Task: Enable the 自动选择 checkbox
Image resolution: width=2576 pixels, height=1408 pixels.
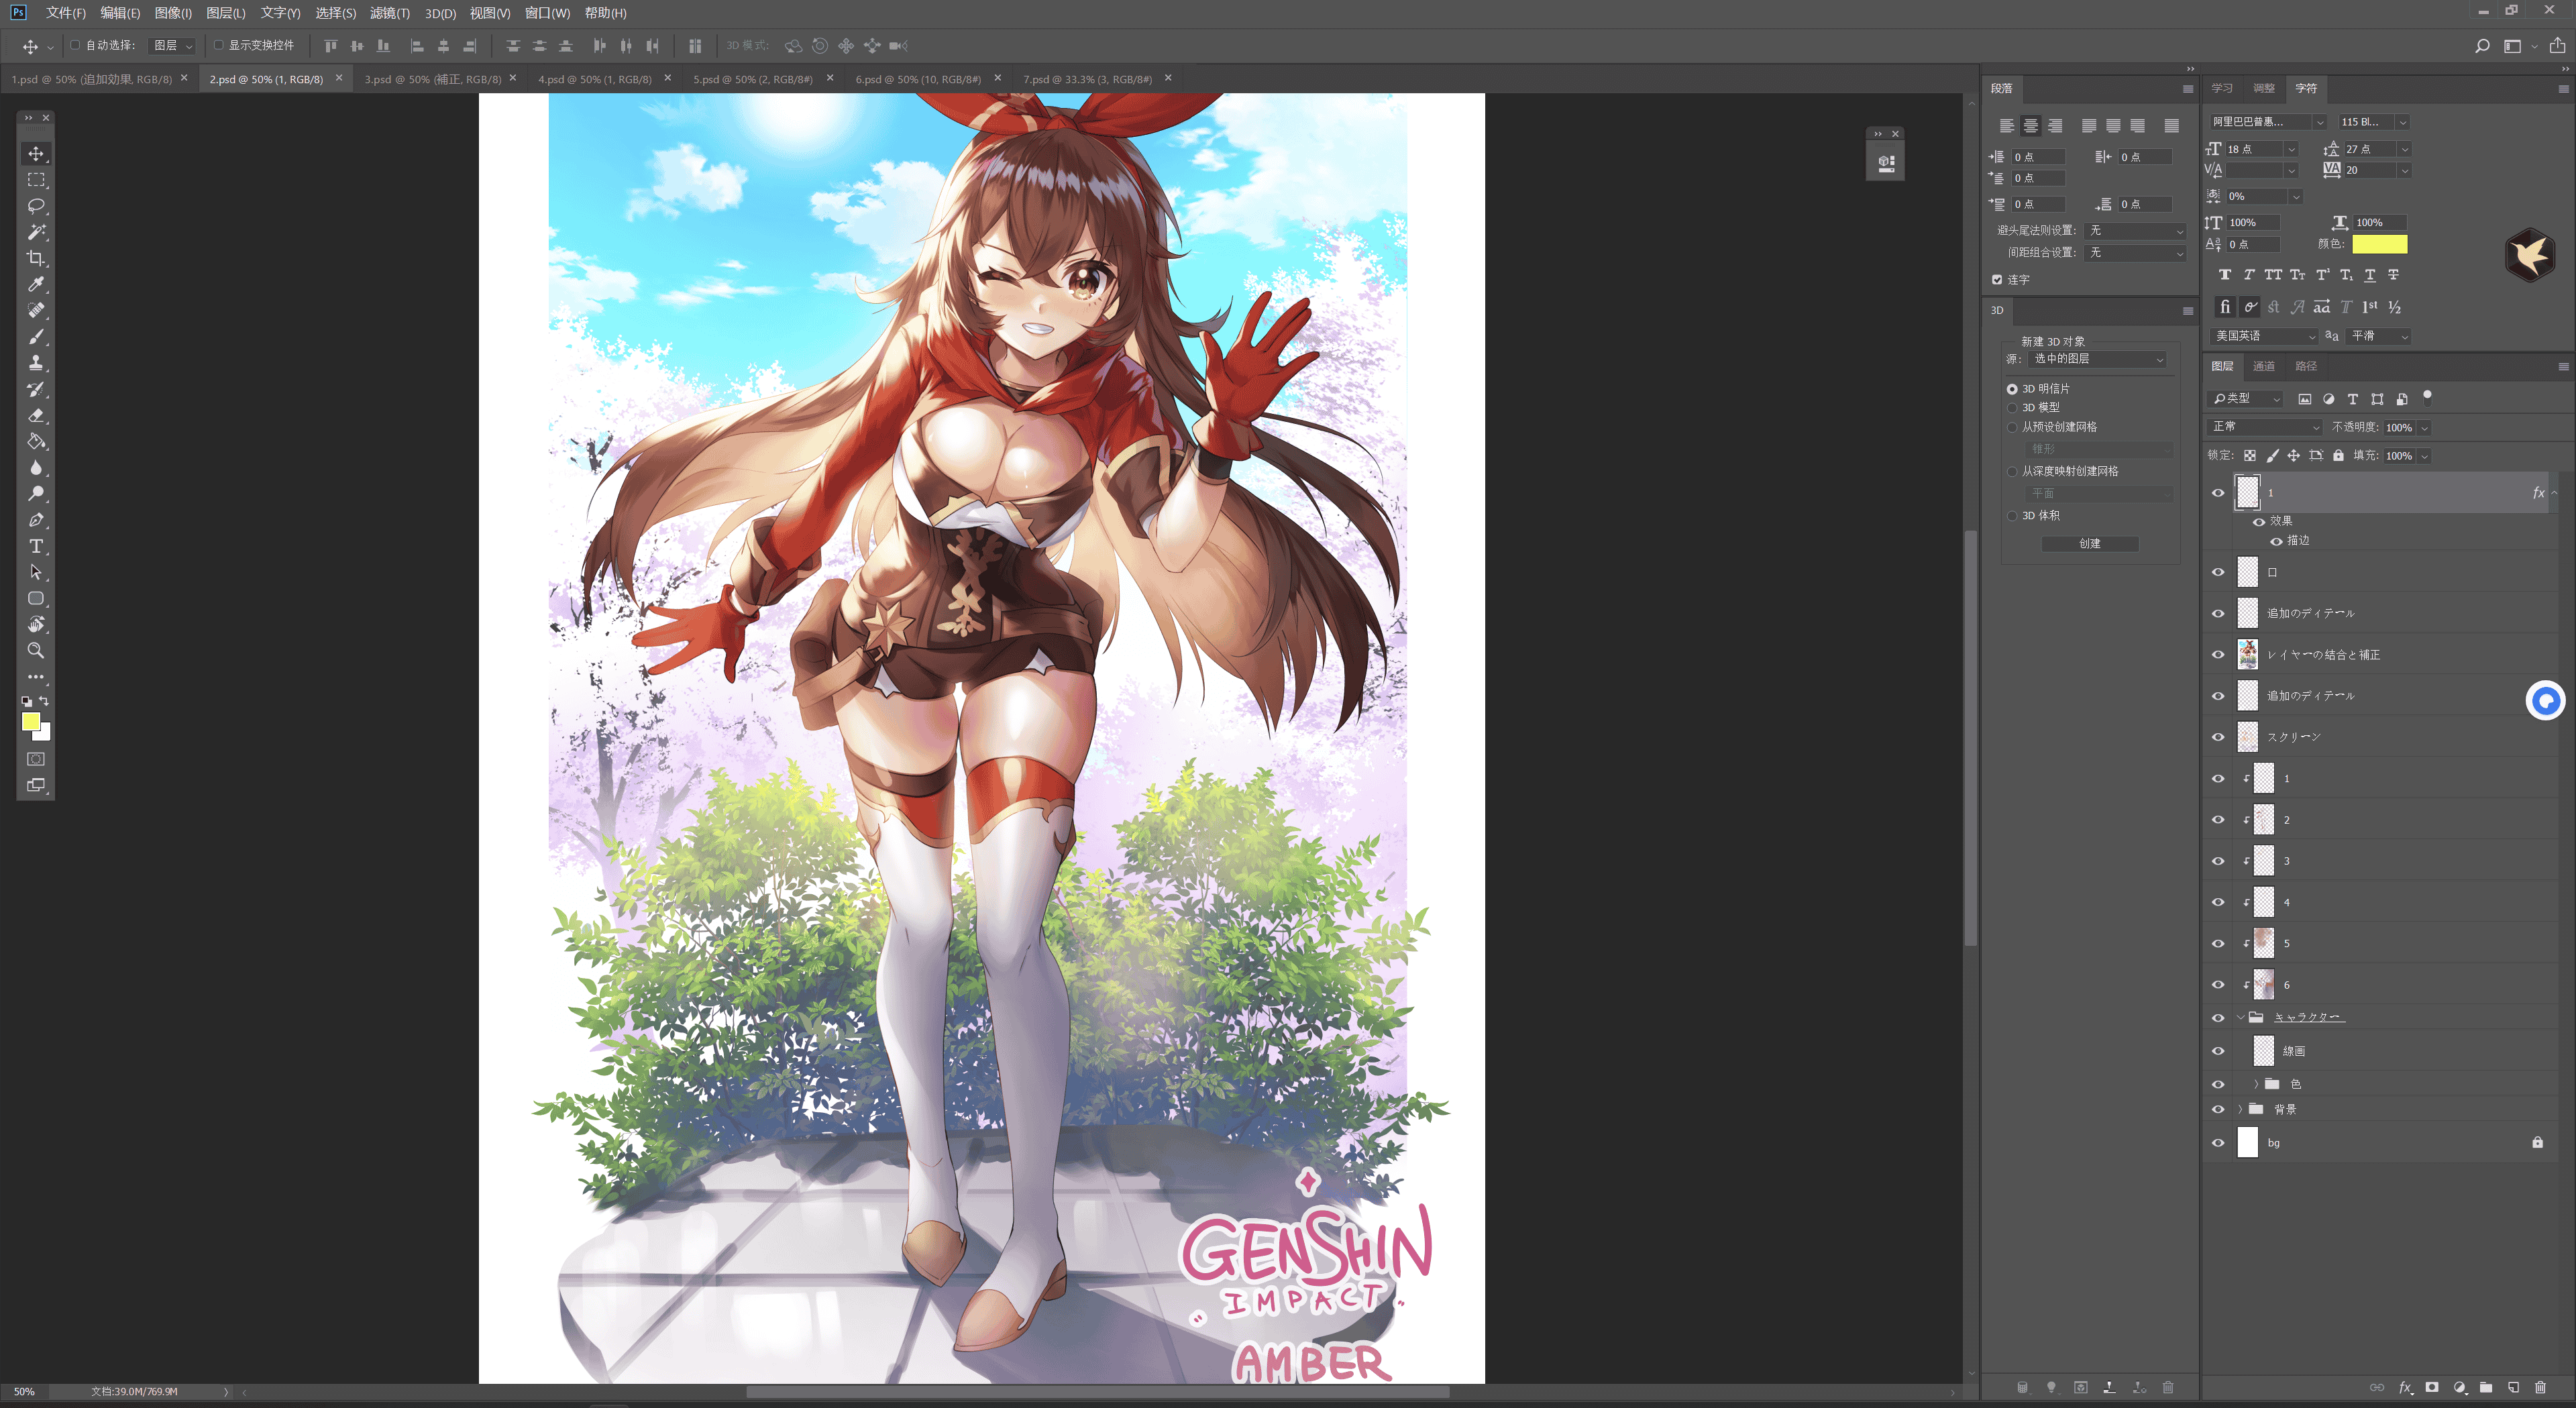Action: tap(75, 45)
